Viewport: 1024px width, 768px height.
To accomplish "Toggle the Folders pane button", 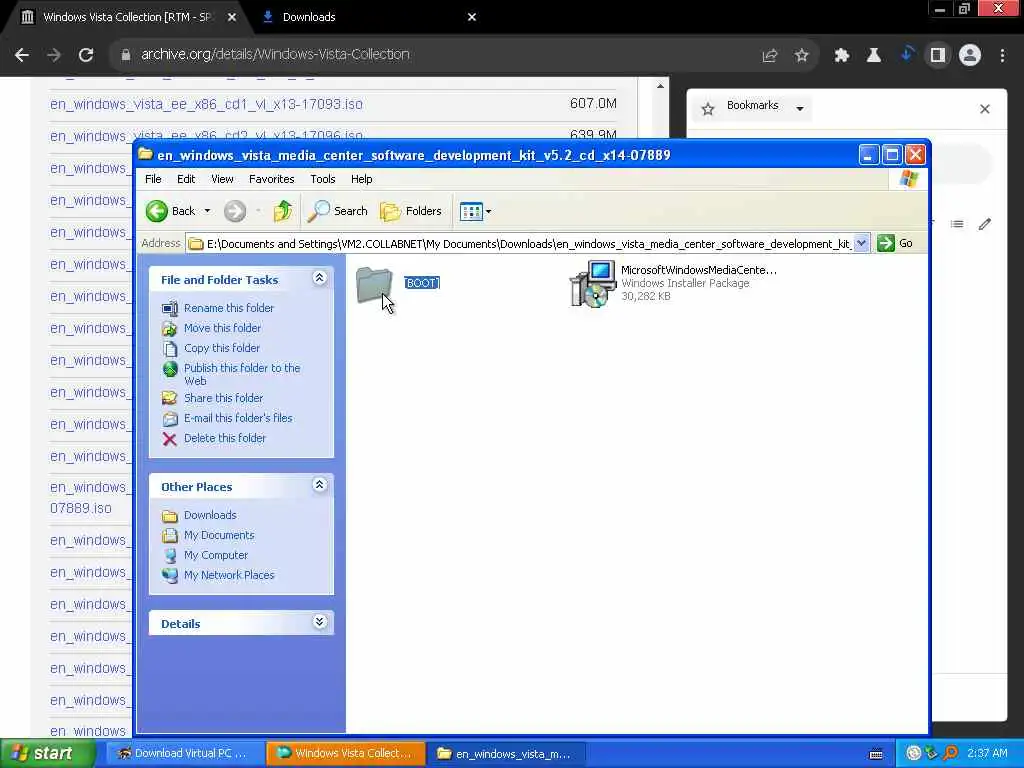I will click(x=411, y=211).
